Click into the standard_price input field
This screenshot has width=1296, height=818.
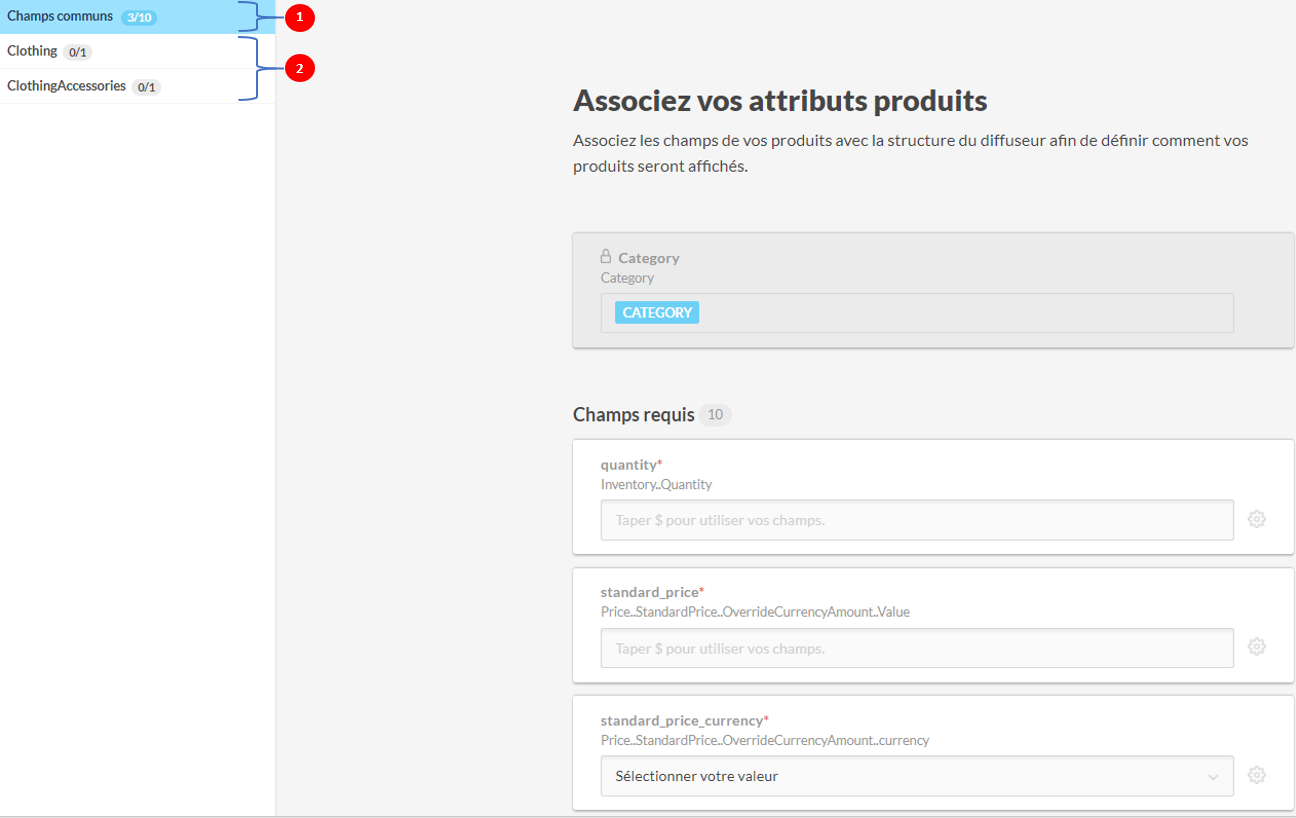click(916, 648)
